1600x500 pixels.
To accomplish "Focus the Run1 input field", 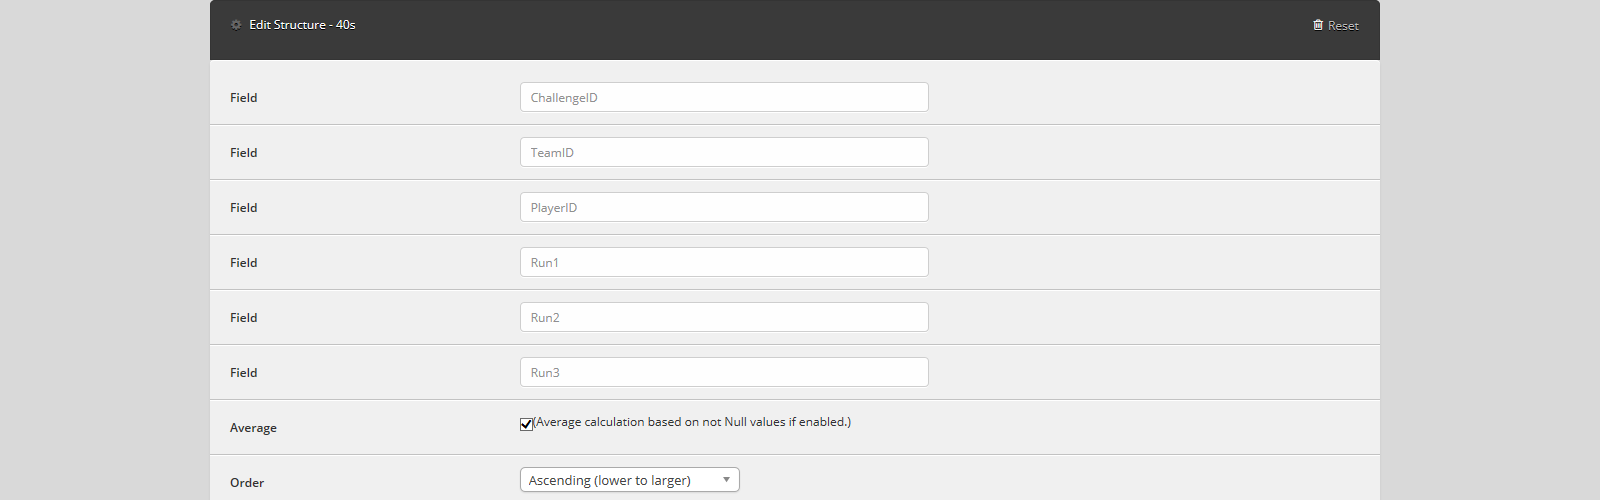I will point(724,262).
